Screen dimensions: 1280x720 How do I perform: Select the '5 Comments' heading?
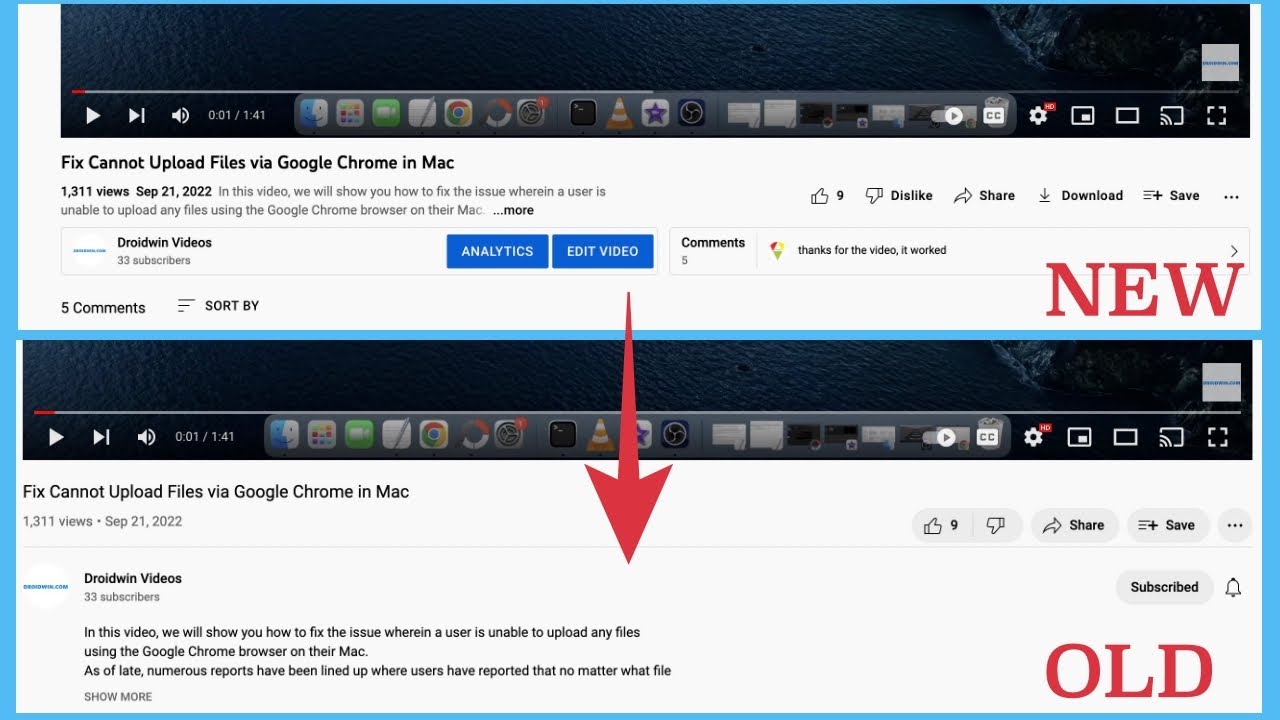[103, 308]
